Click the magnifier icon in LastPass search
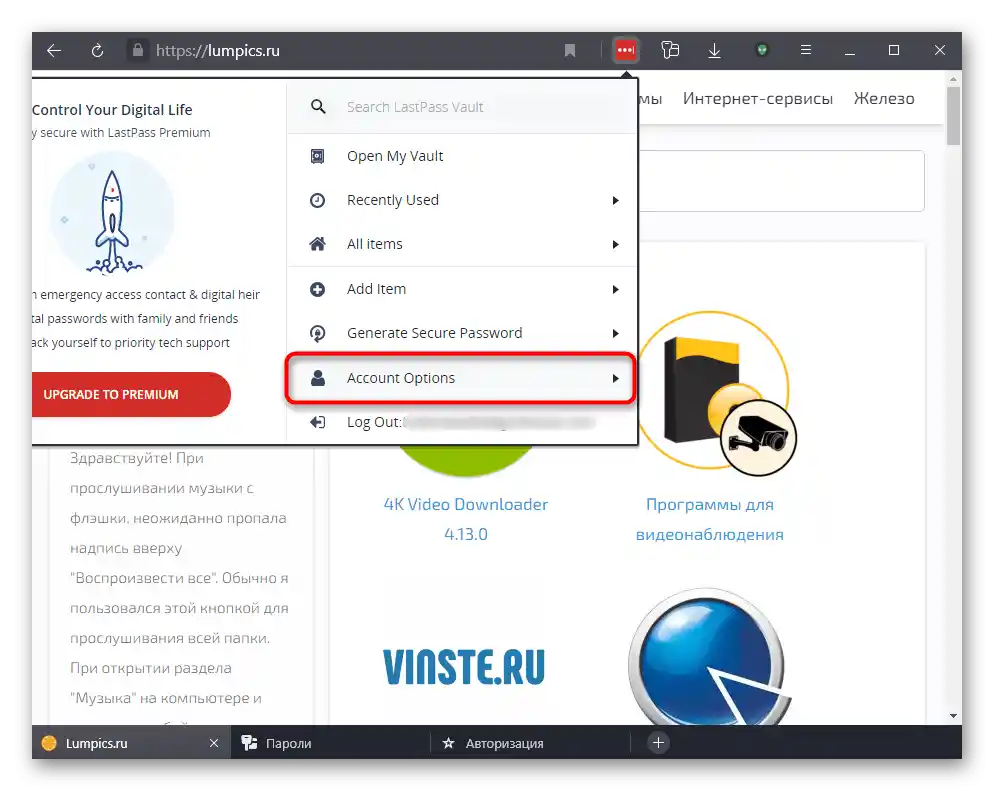Viewport: 994px width, 791px height. pos(318,106)
